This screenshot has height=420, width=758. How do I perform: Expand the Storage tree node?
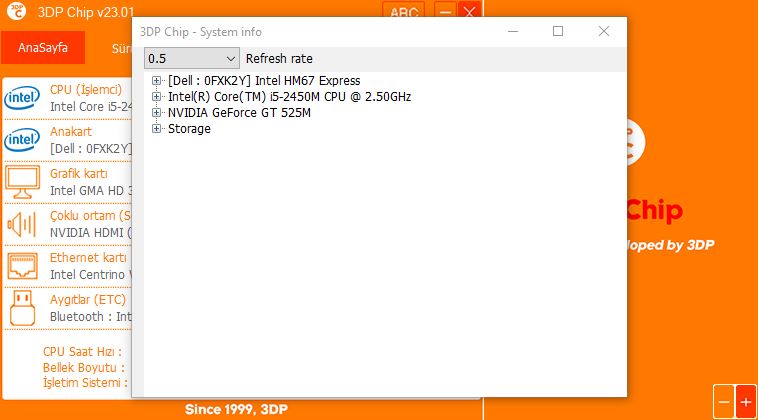(x=156, y=129)
